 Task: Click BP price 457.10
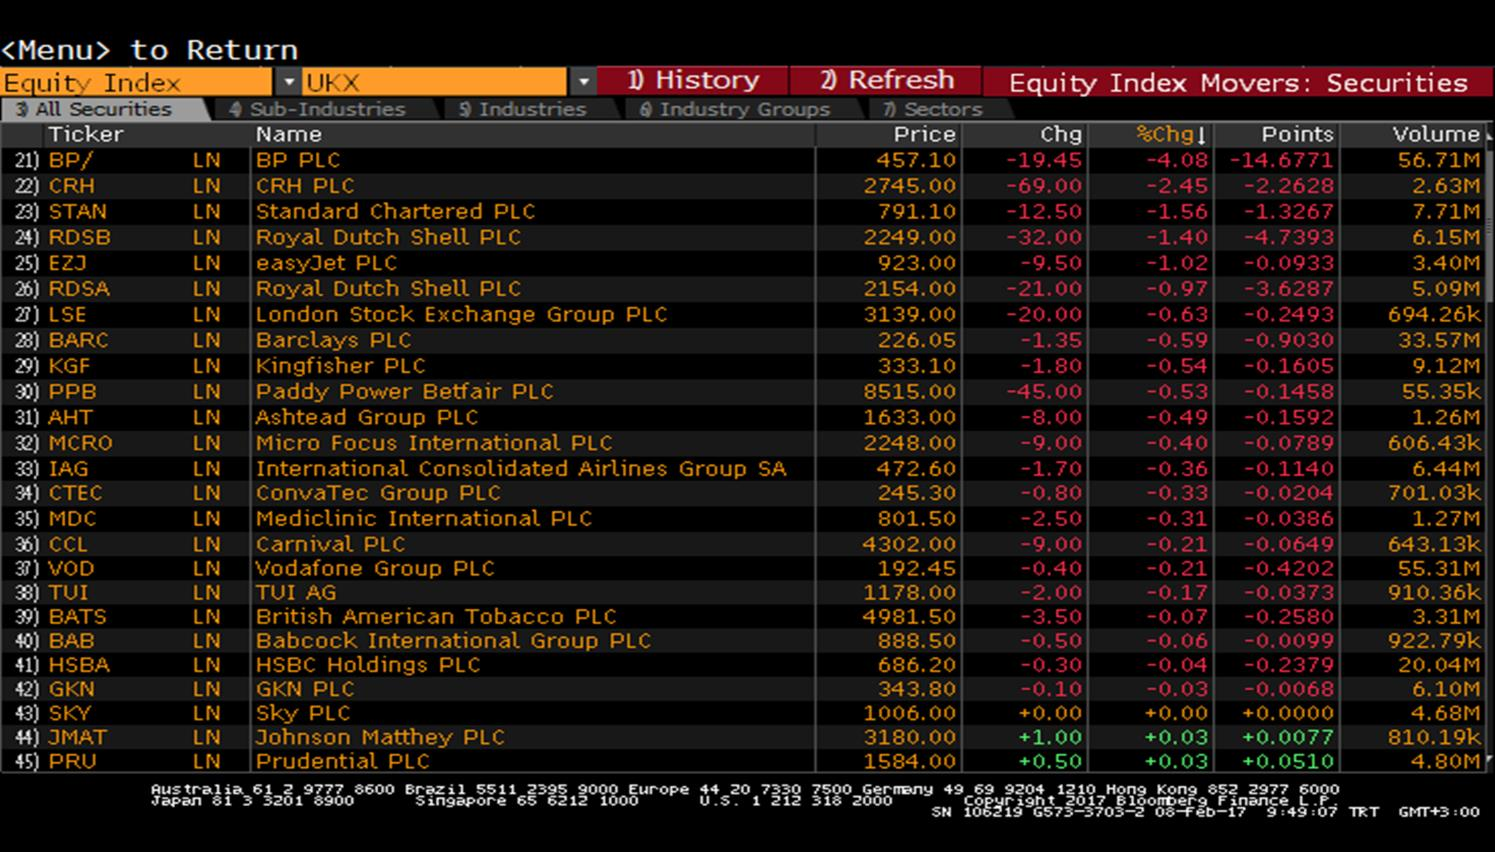pyautogui.click(x=916, y=160)
